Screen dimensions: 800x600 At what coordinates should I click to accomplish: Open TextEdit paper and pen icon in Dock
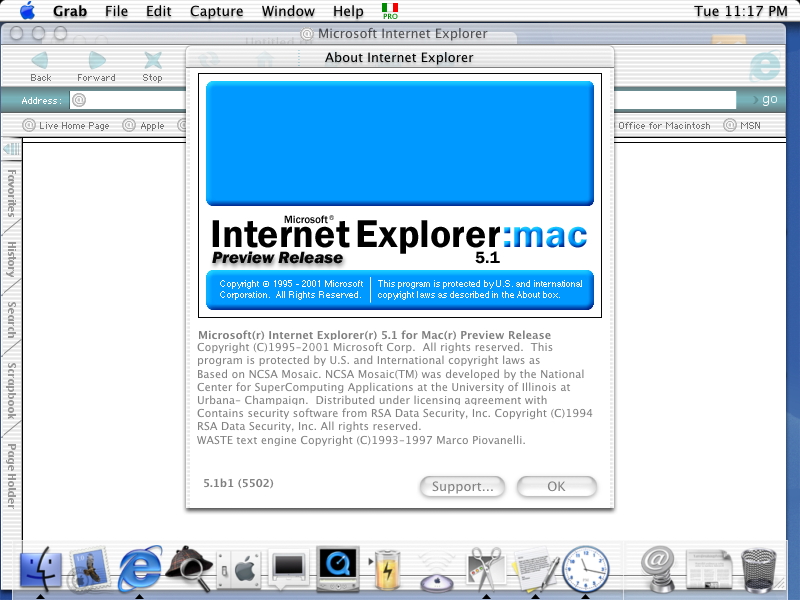pos(535,570)
